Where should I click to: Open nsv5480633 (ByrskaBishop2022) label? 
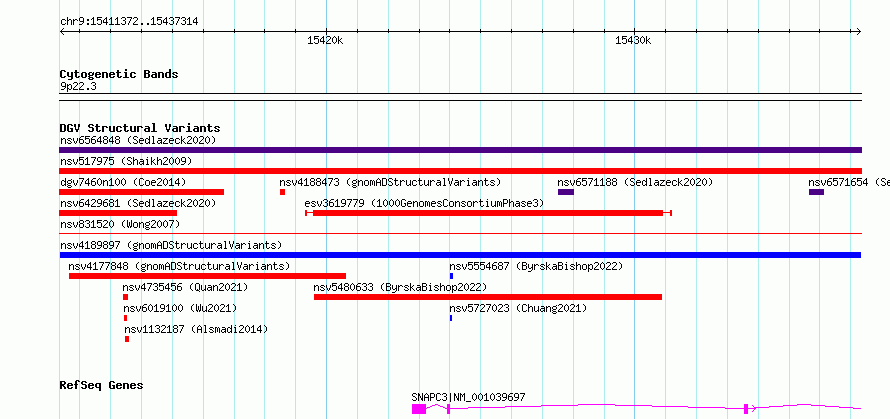click(400, 287)
